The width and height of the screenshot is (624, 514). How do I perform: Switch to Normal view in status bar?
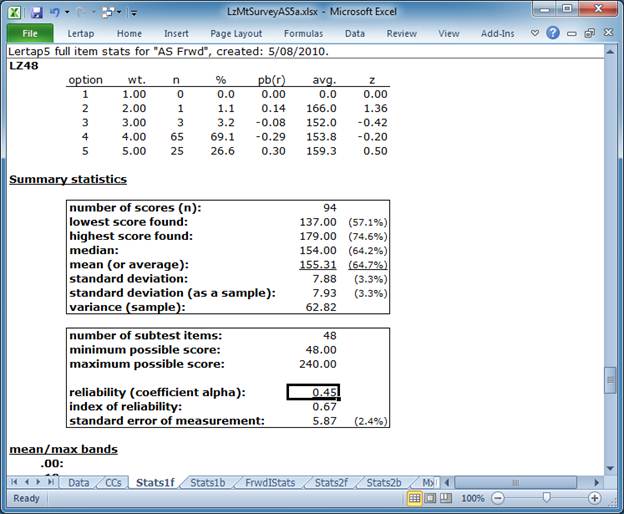[415, 498]
